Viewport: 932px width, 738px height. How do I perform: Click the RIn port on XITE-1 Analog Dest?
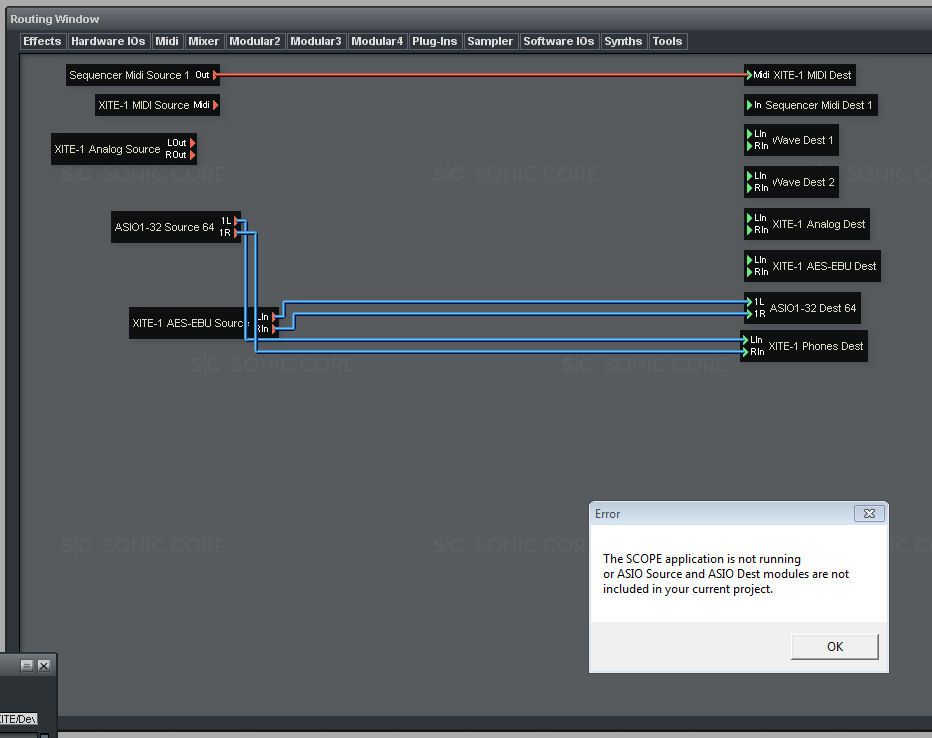click(750, 230)
